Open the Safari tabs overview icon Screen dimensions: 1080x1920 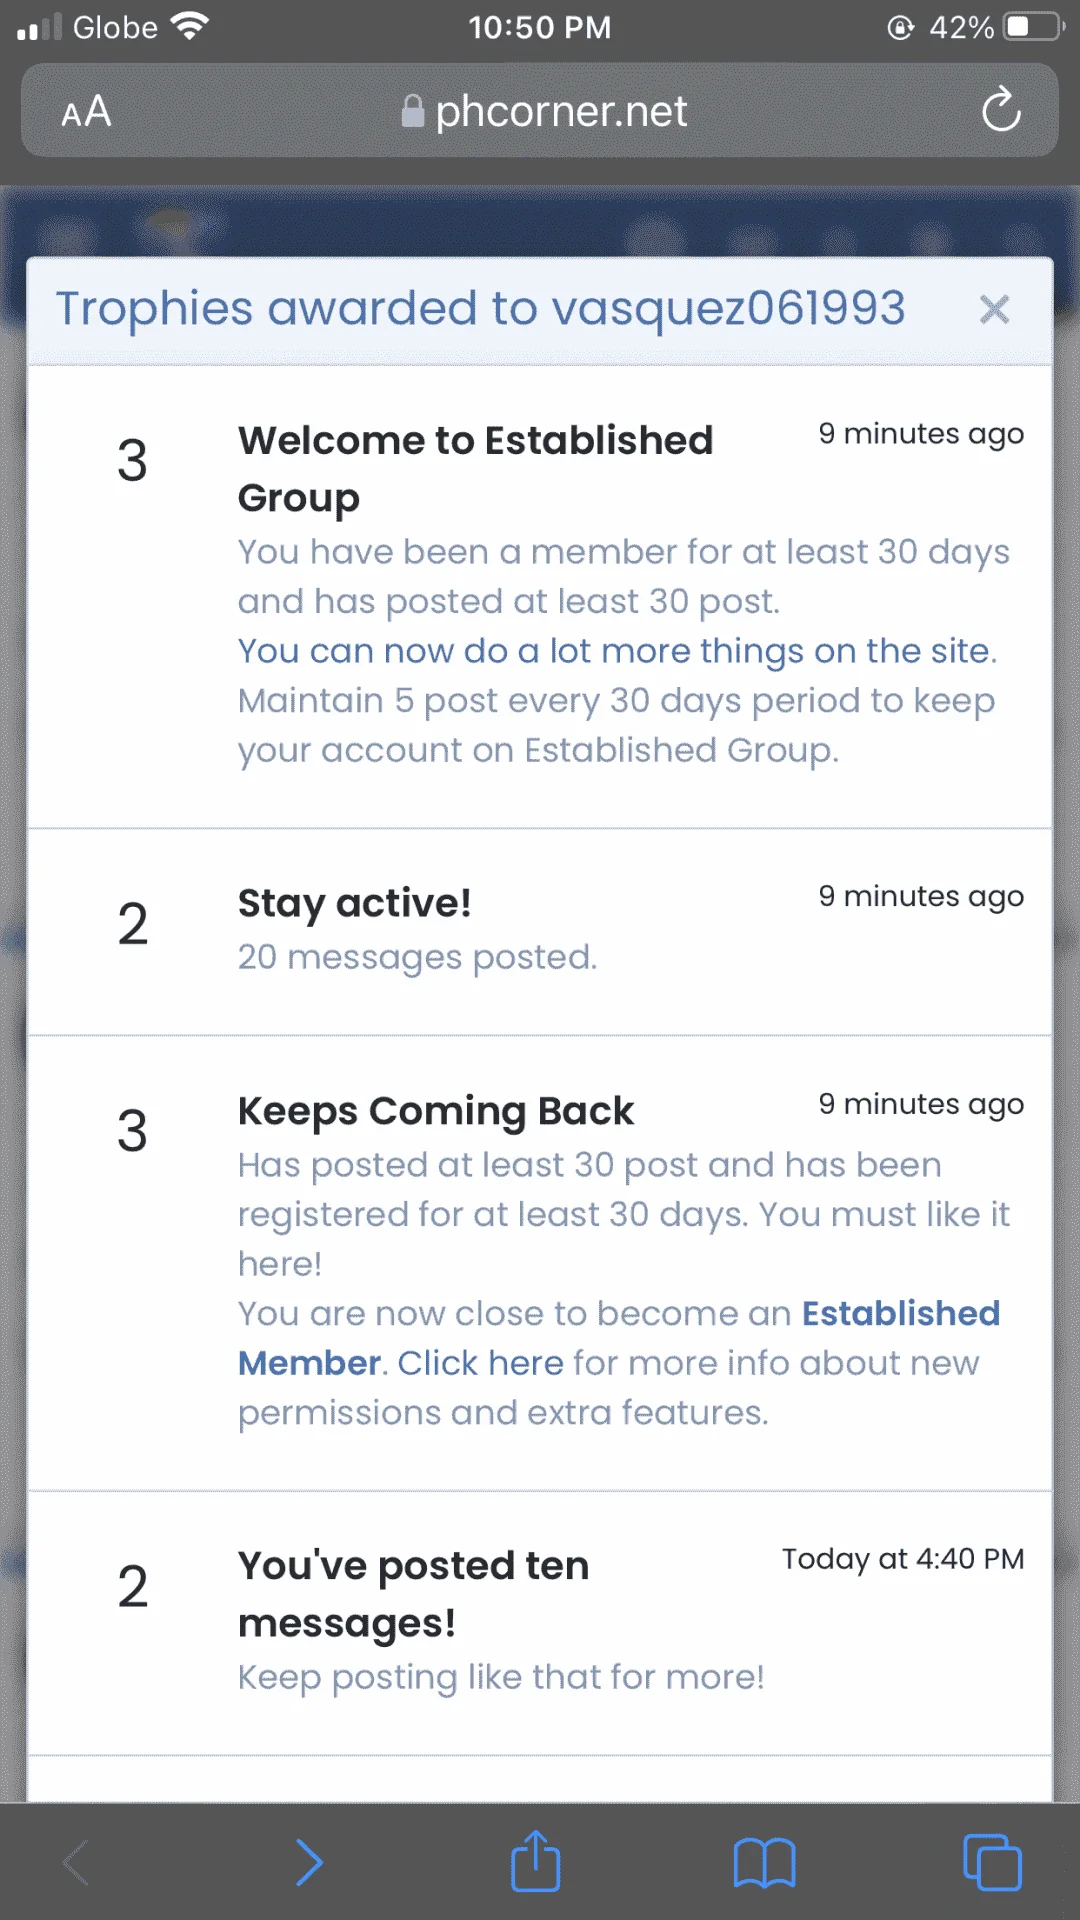(992, 1862)
